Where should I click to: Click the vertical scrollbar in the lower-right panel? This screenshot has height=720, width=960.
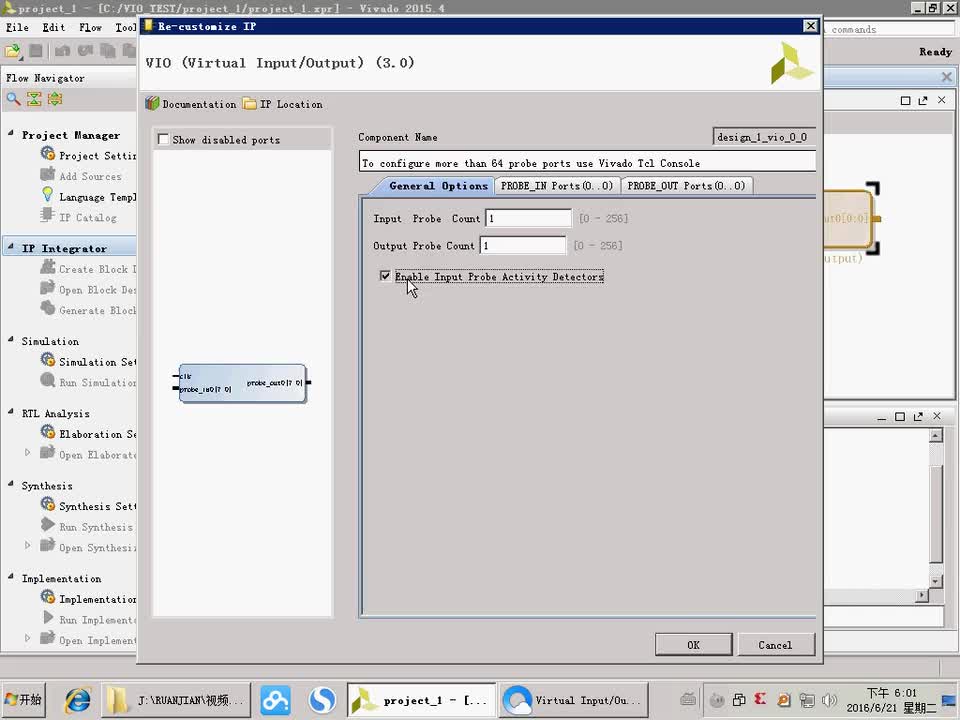(935, 508)
